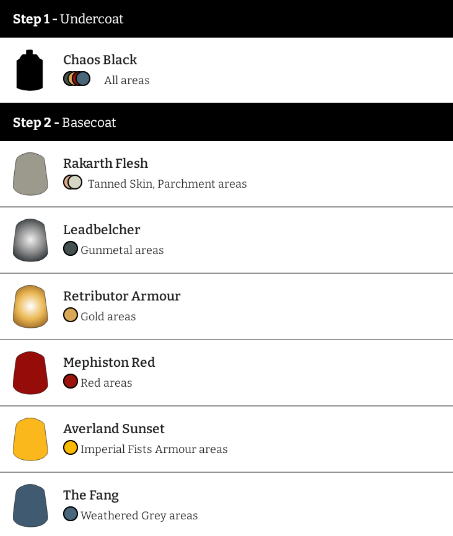Tap The Fang blue-grey paint pot
Image resolution: width=453 pixels, height=536 pixels.
pyautogui.click(x=30, y=505)
